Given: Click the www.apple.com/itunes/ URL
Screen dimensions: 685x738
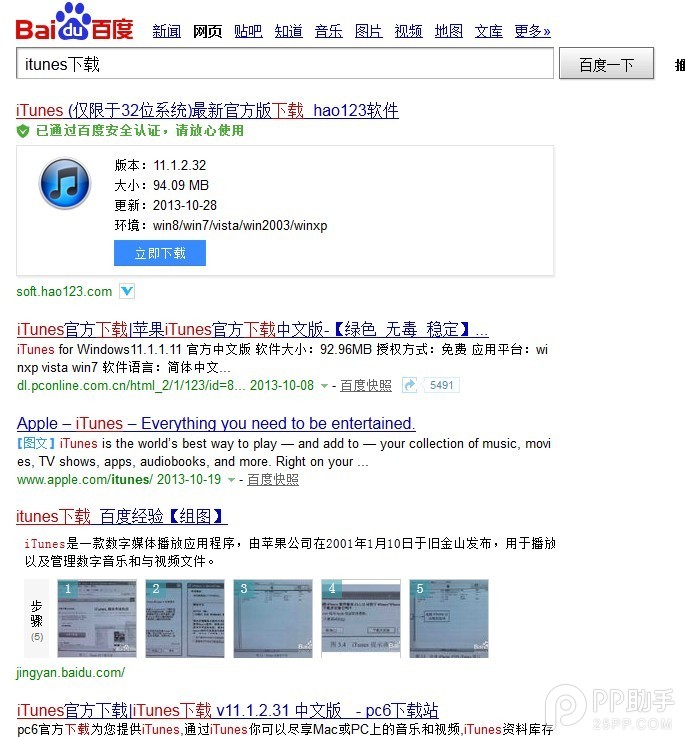Looking at the screenshot, I should point(85,480).
